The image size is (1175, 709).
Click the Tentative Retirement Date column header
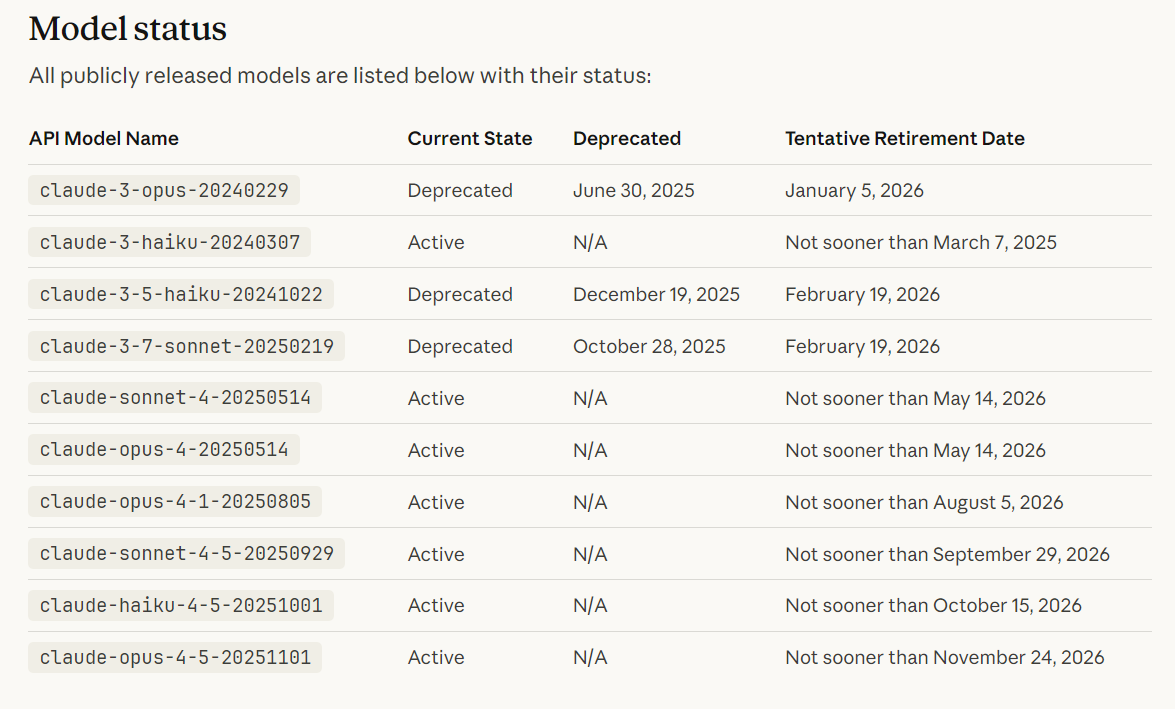[x=905, y=139]
